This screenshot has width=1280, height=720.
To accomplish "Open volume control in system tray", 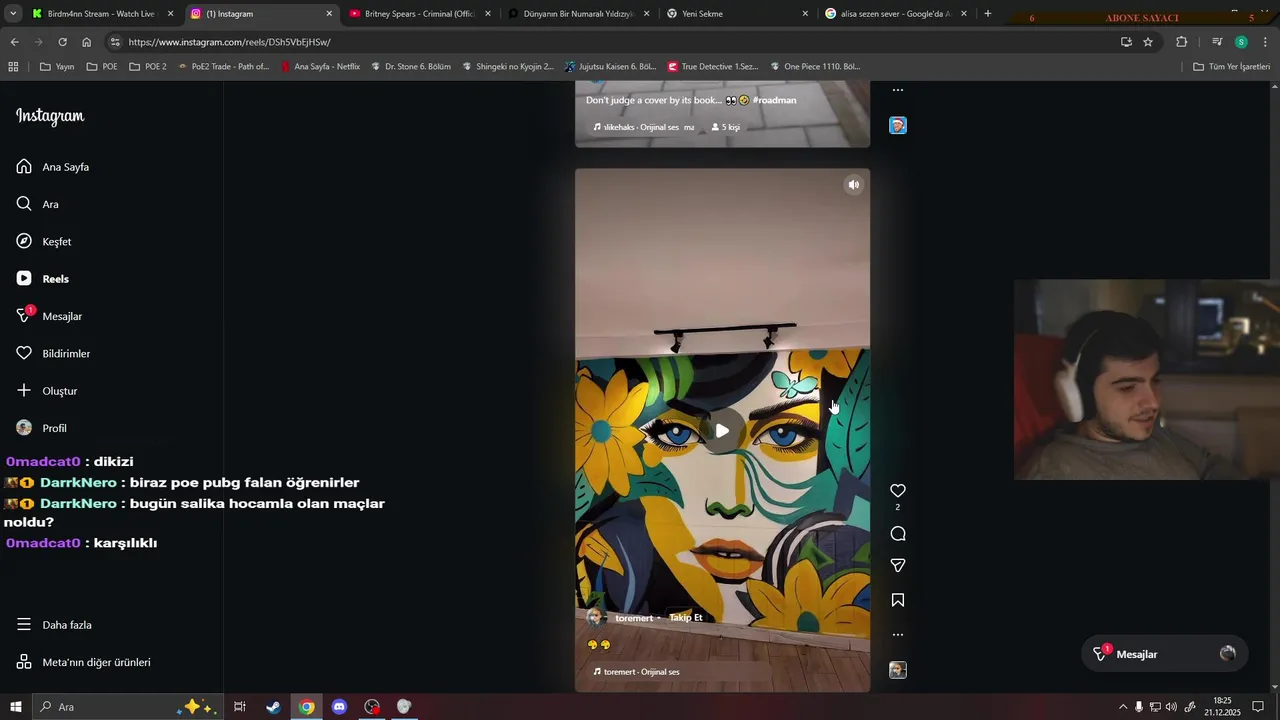I will click(x=1171, y=707).
